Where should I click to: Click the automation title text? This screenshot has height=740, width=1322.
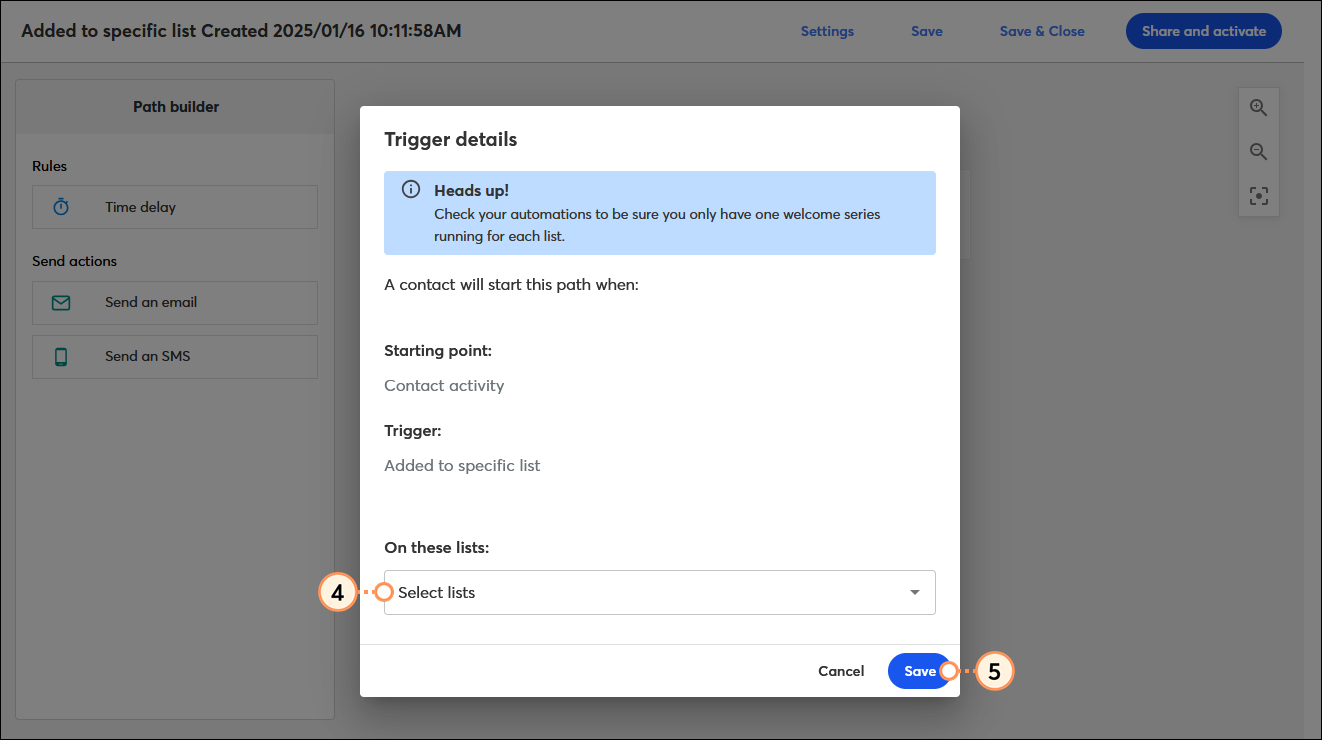point(241,31)
